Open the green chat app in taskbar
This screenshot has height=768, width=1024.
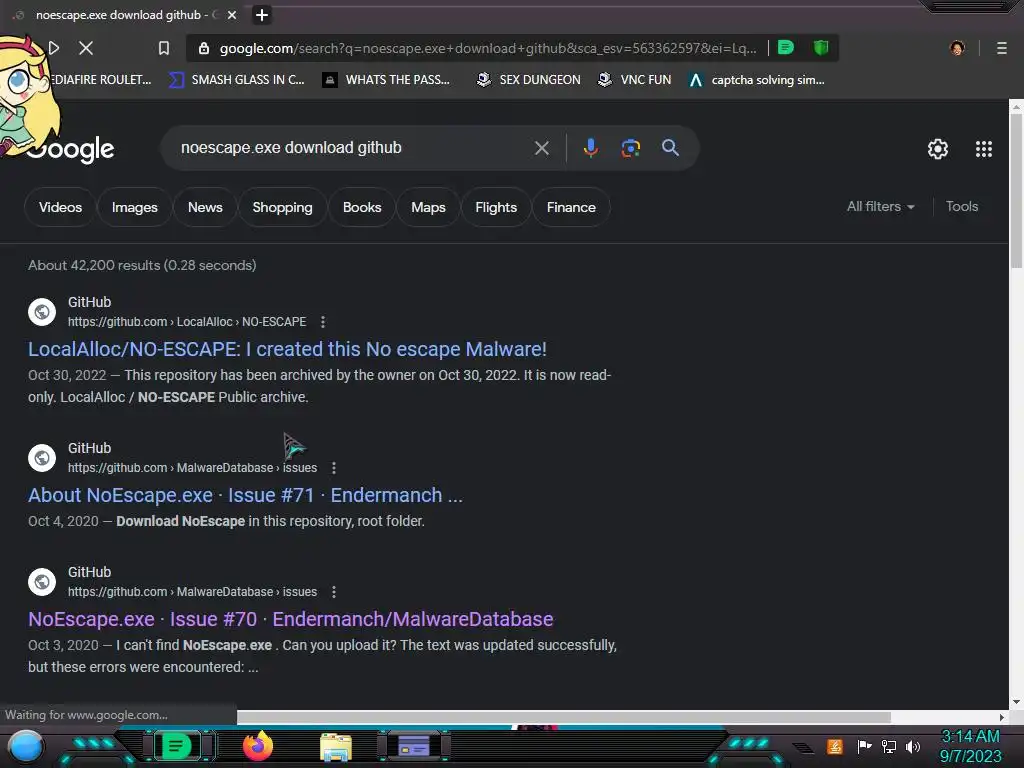[x=176, y=746]
